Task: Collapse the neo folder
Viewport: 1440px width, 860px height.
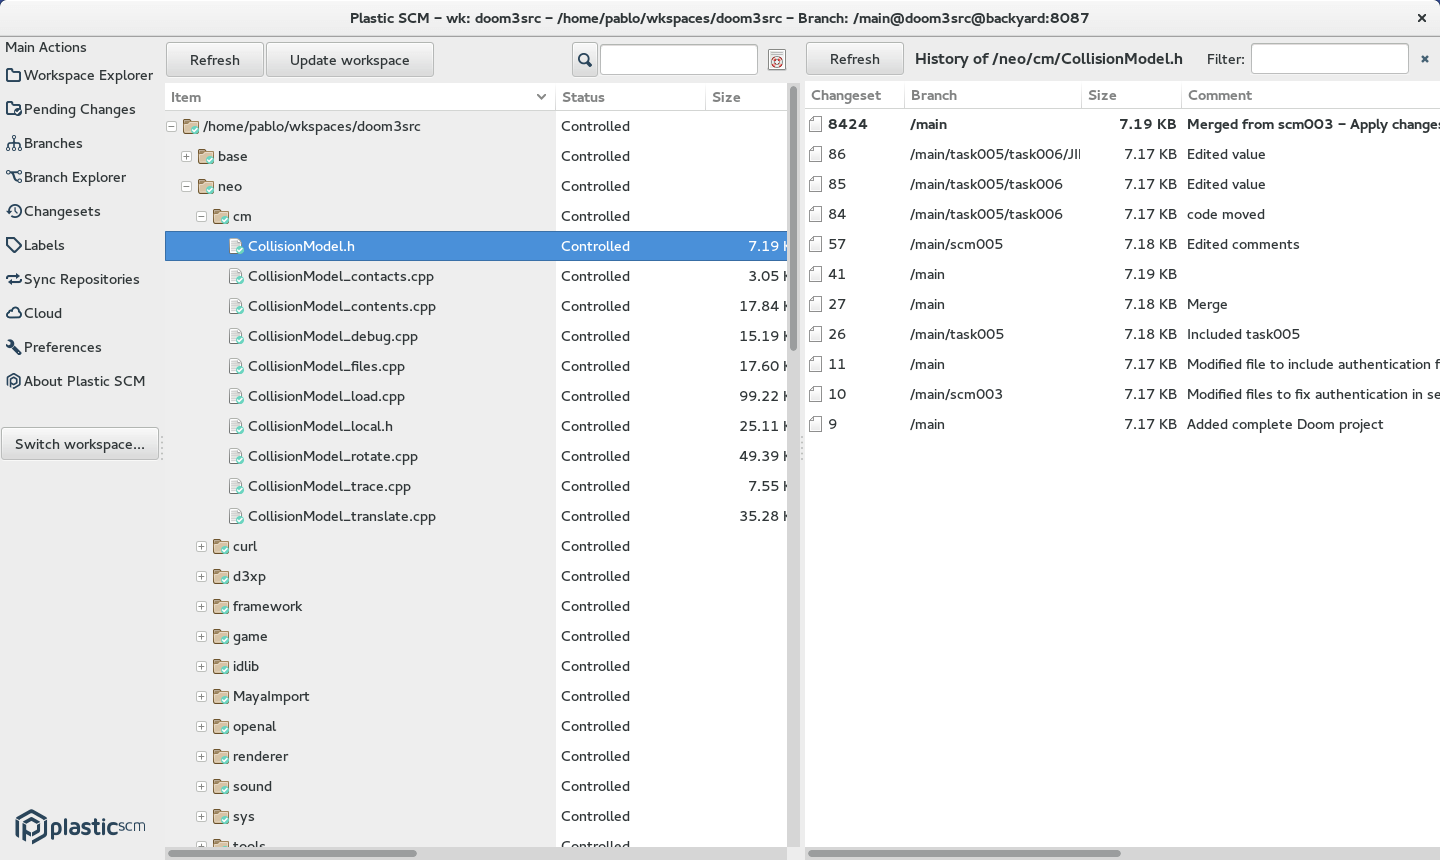Action: 186,187
